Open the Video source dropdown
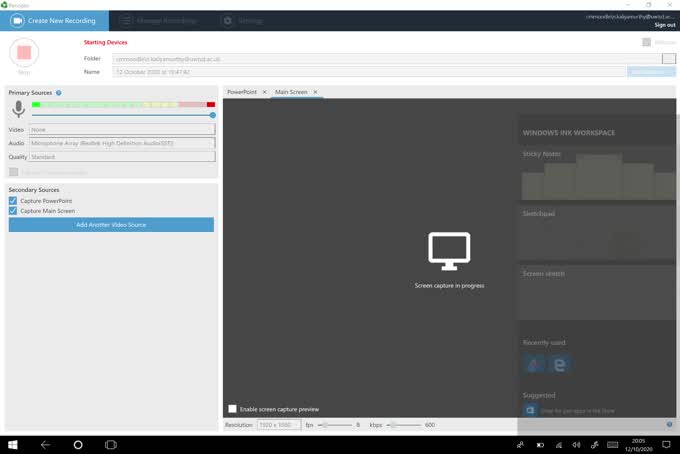The width and height of the screenshot is (680, 454). click(122, 129)
